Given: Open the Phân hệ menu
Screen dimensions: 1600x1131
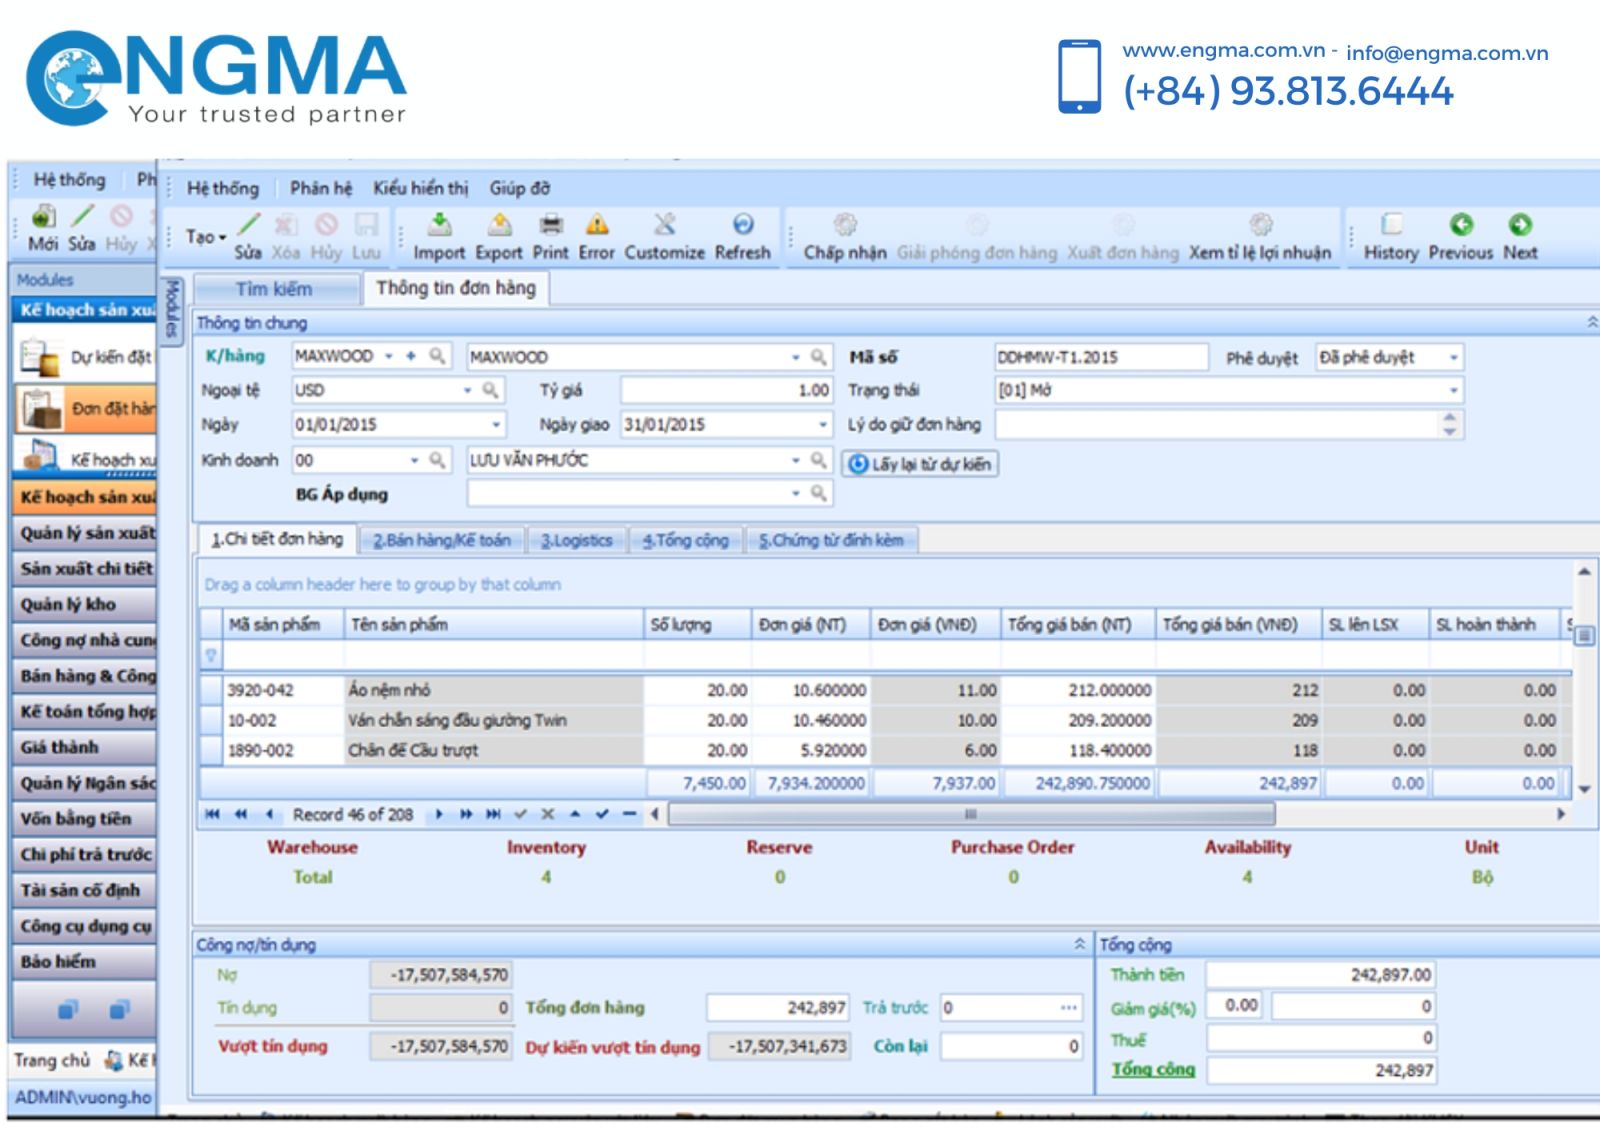Looking at the screenshot, I should click(x=321, y=188).
